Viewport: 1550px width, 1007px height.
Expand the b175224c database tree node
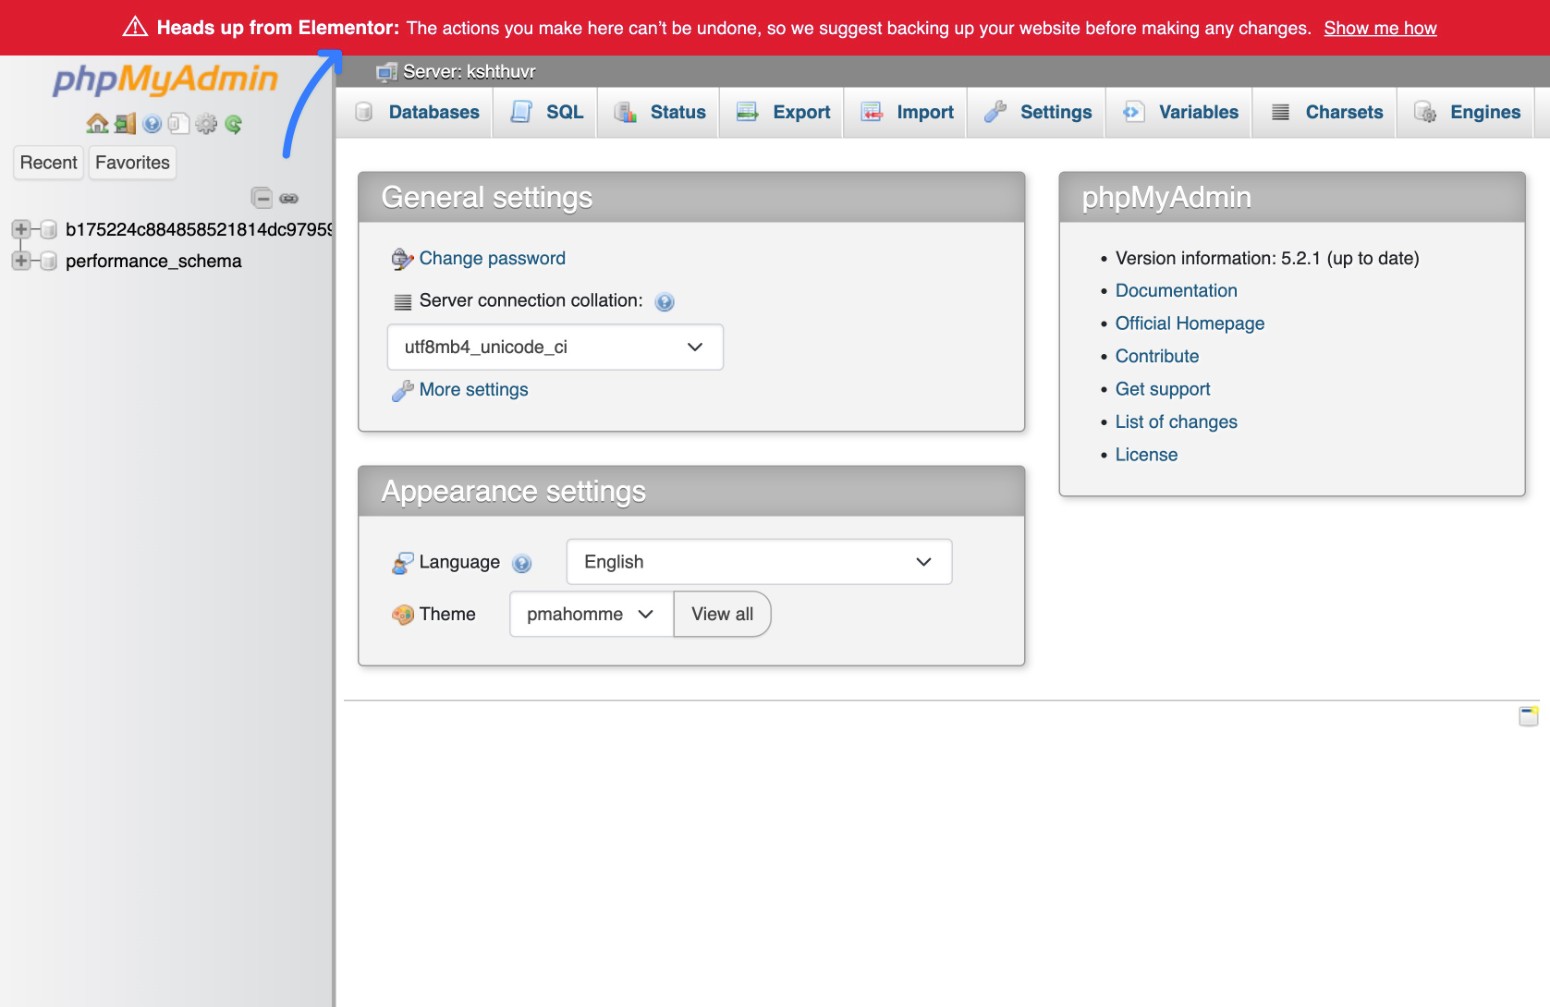click(20, 230)
